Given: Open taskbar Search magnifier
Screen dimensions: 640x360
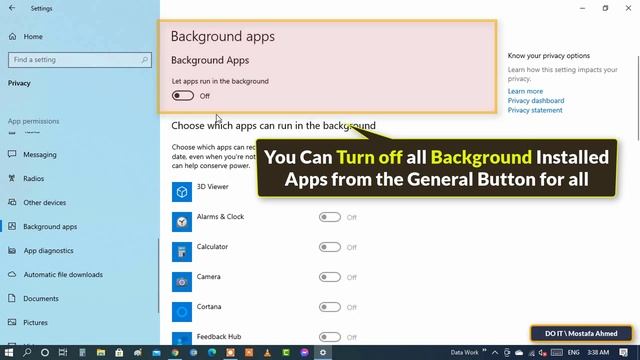Looking at the screenshot, I should (x=27, y=352).
